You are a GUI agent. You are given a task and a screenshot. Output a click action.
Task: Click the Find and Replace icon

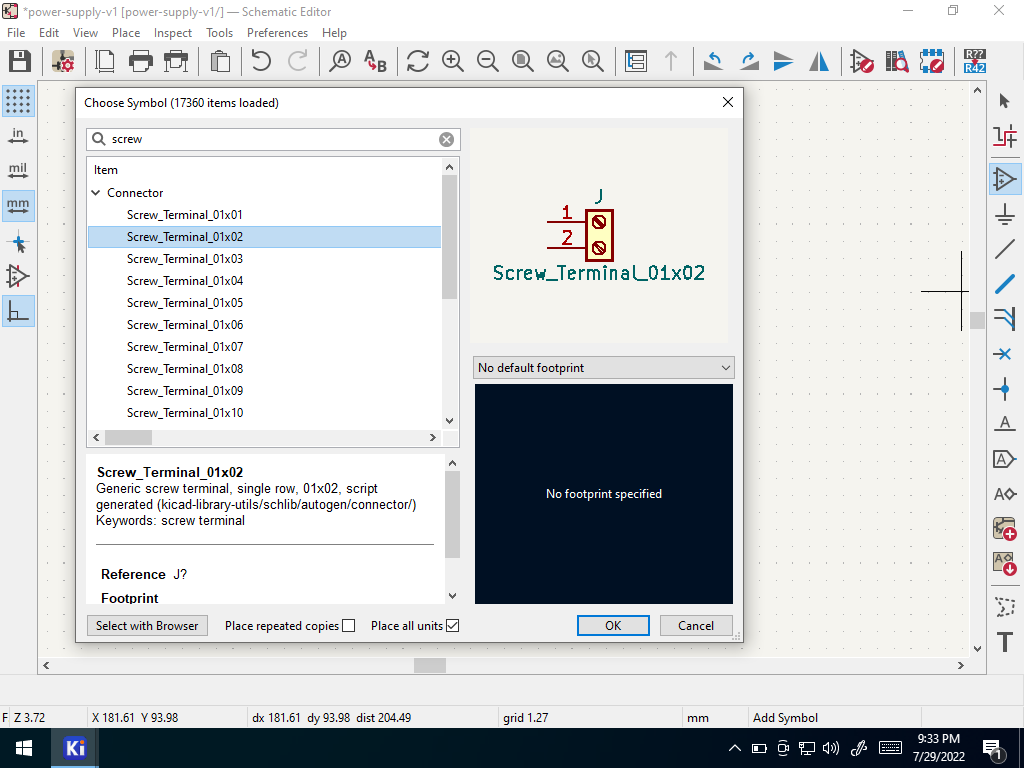(375, 61)
